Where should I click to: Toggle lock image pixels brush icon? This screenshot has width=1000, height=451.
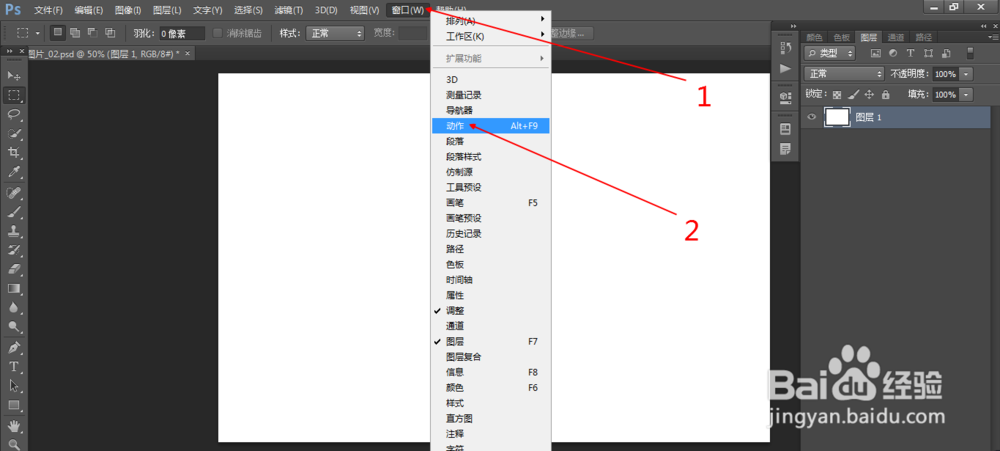[853, 94]
